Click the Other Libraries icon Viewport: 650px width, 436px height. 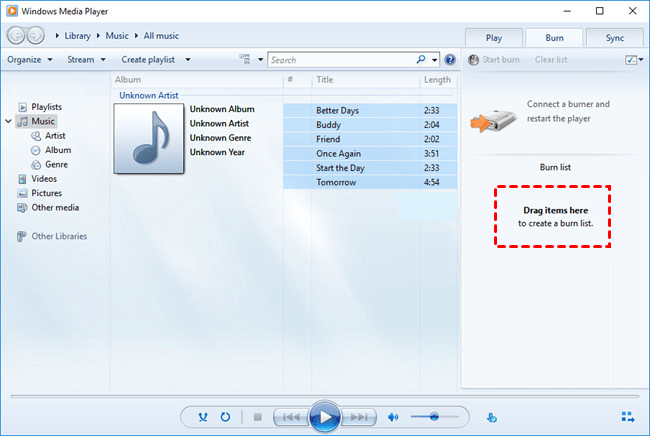[22, 236]
